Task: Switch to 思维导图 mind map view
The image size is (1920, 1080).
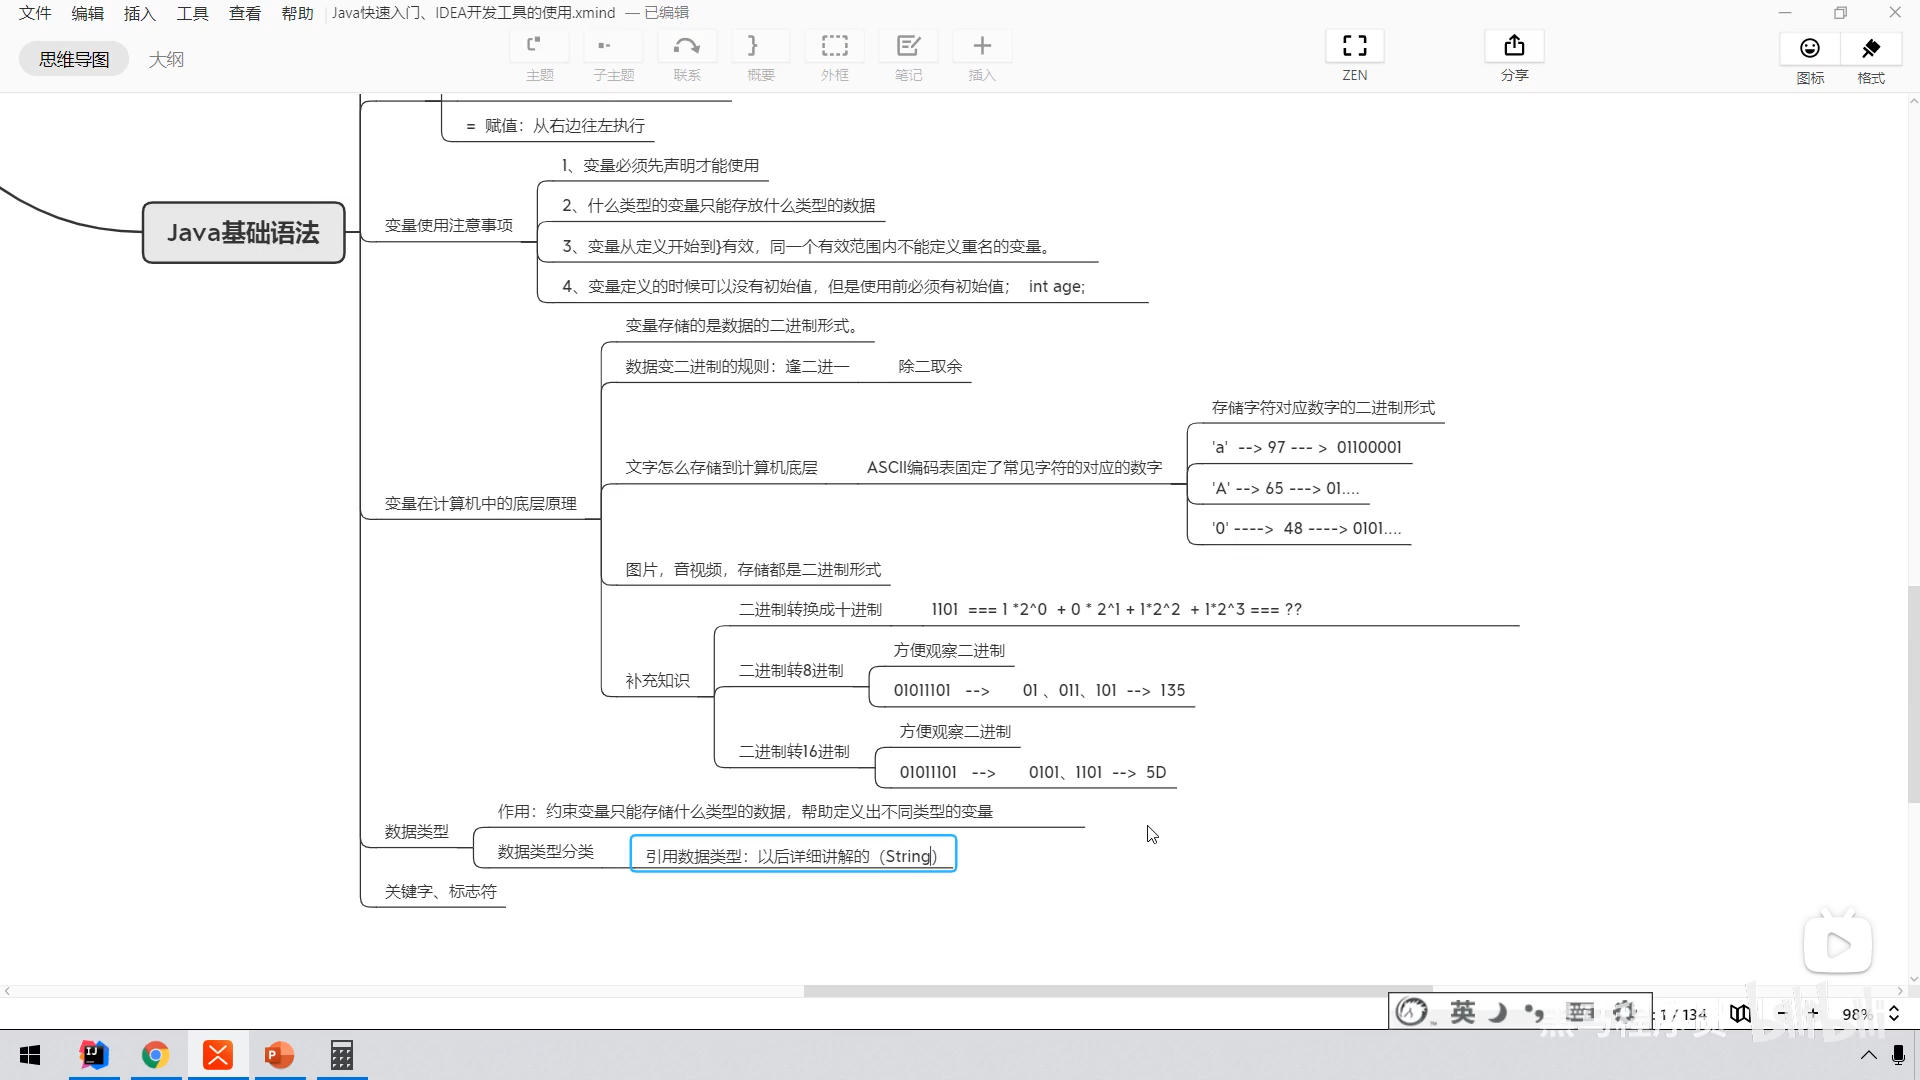Action: point(74,59)
